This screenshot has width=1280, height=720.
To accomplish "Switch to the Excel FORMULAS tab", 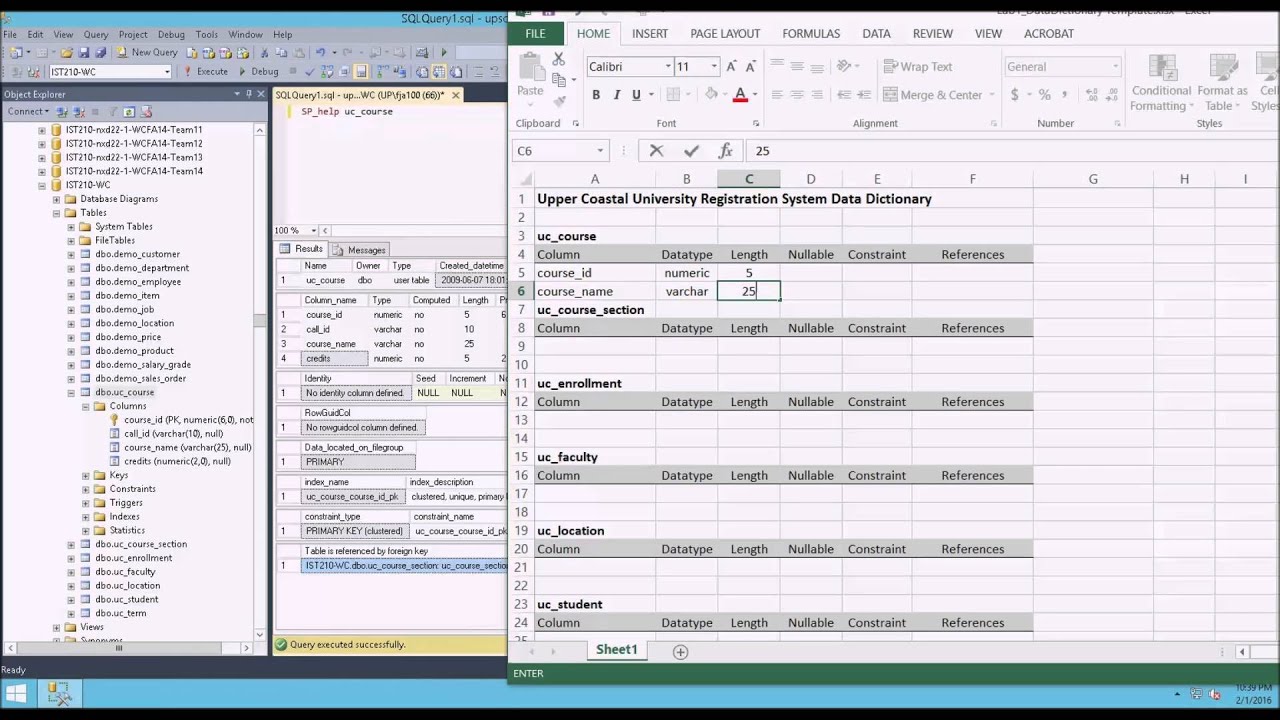I will (811, 33).
